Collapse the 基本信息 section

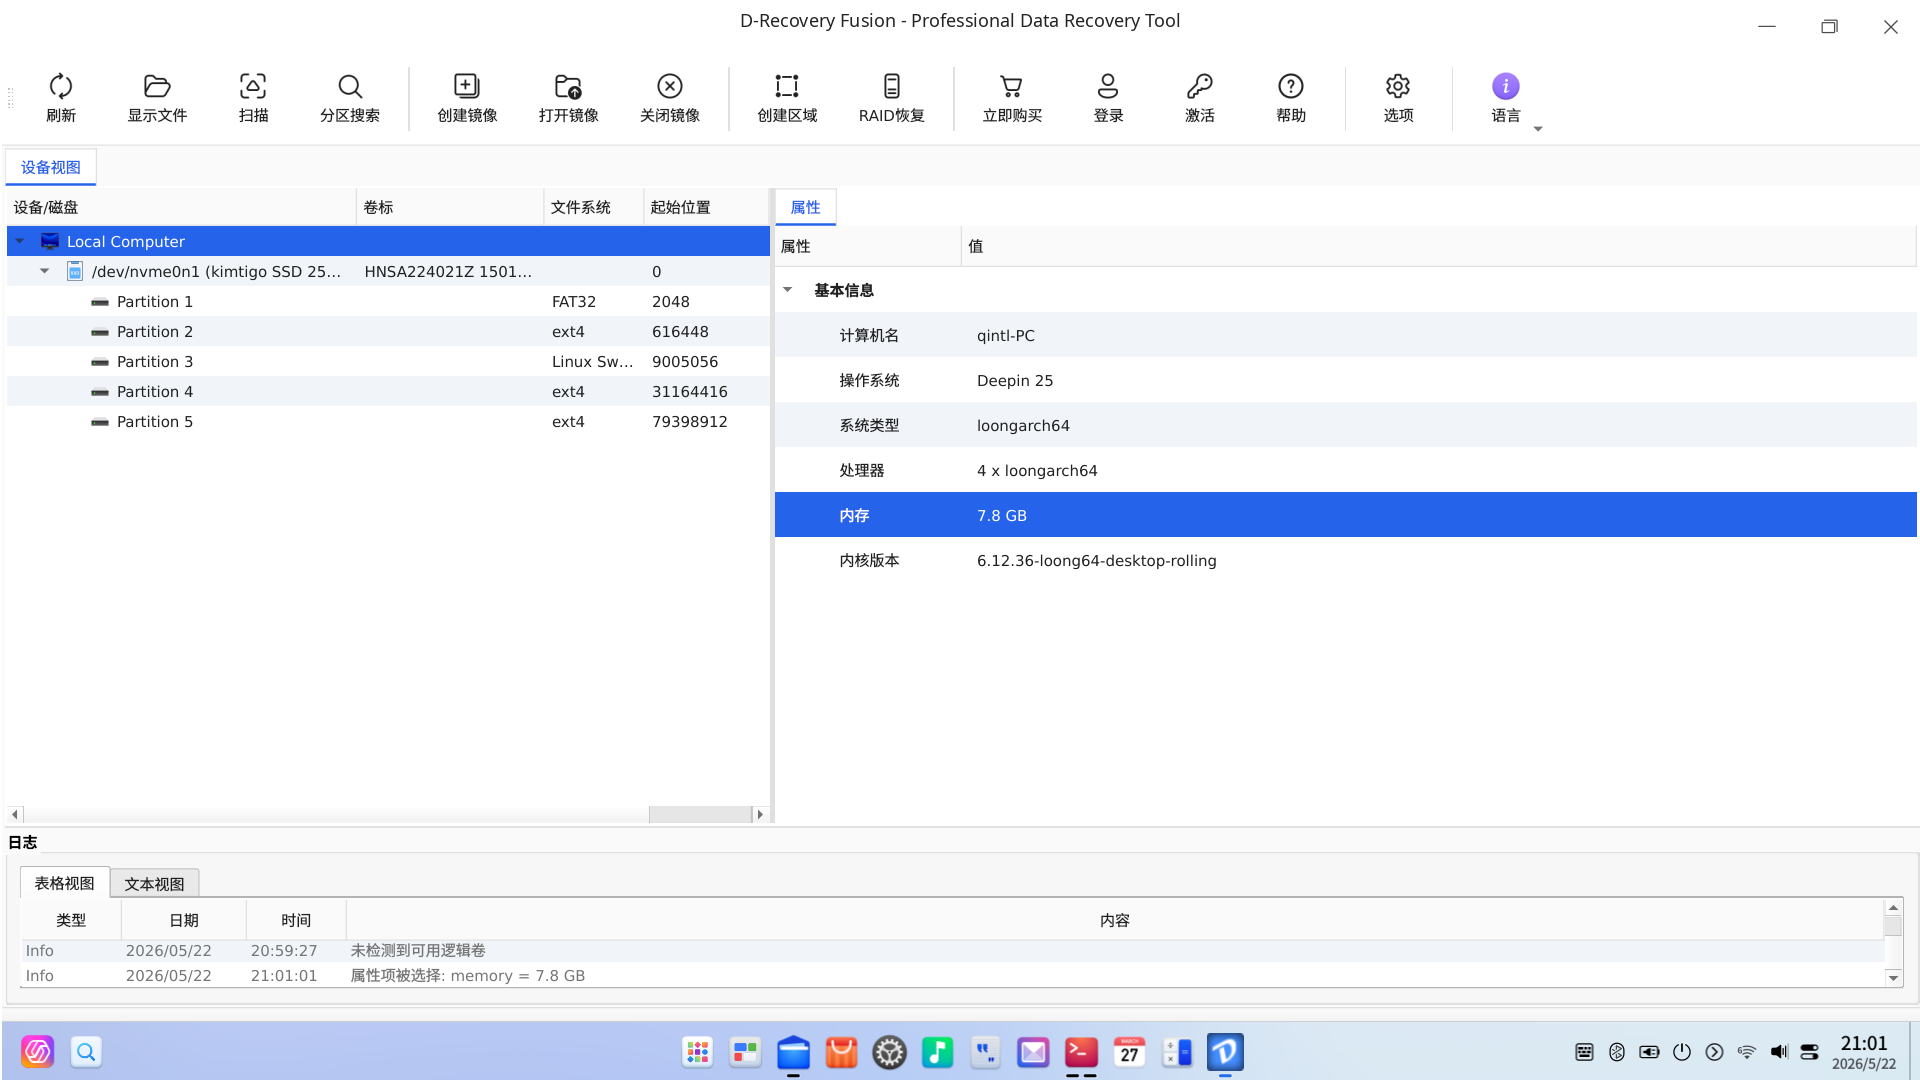pyautogui.click(x=788, y=290)
